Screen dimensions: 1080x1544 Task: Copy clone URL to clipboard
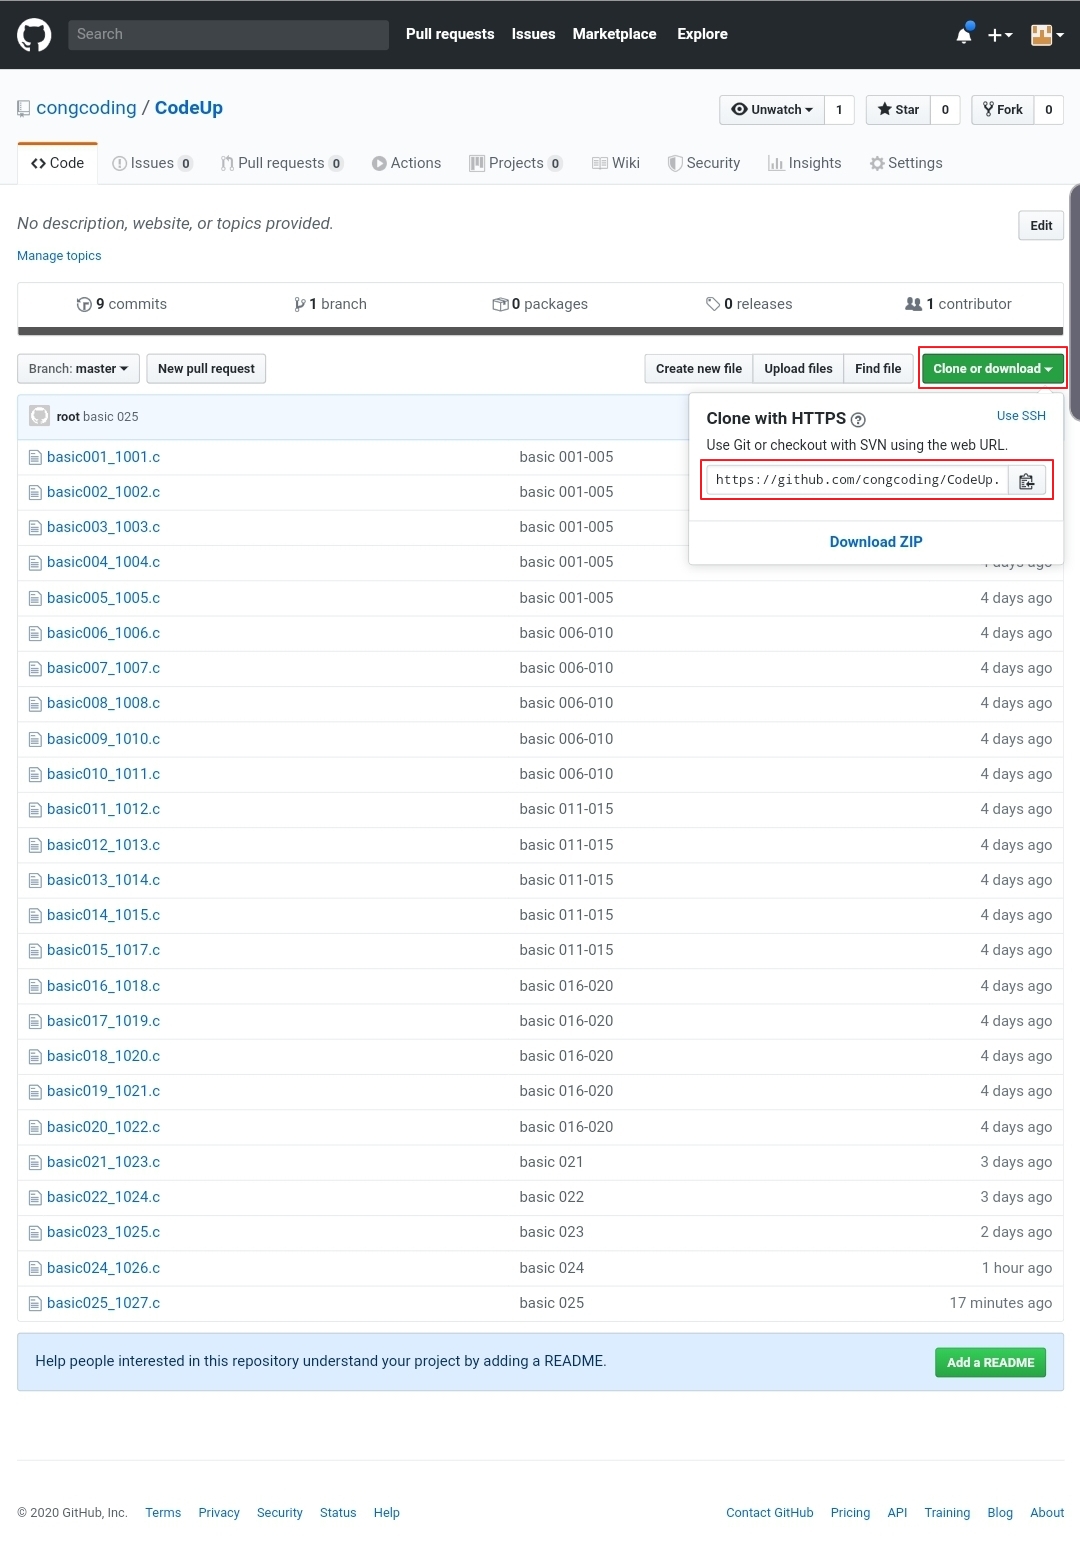(1027, 481)
